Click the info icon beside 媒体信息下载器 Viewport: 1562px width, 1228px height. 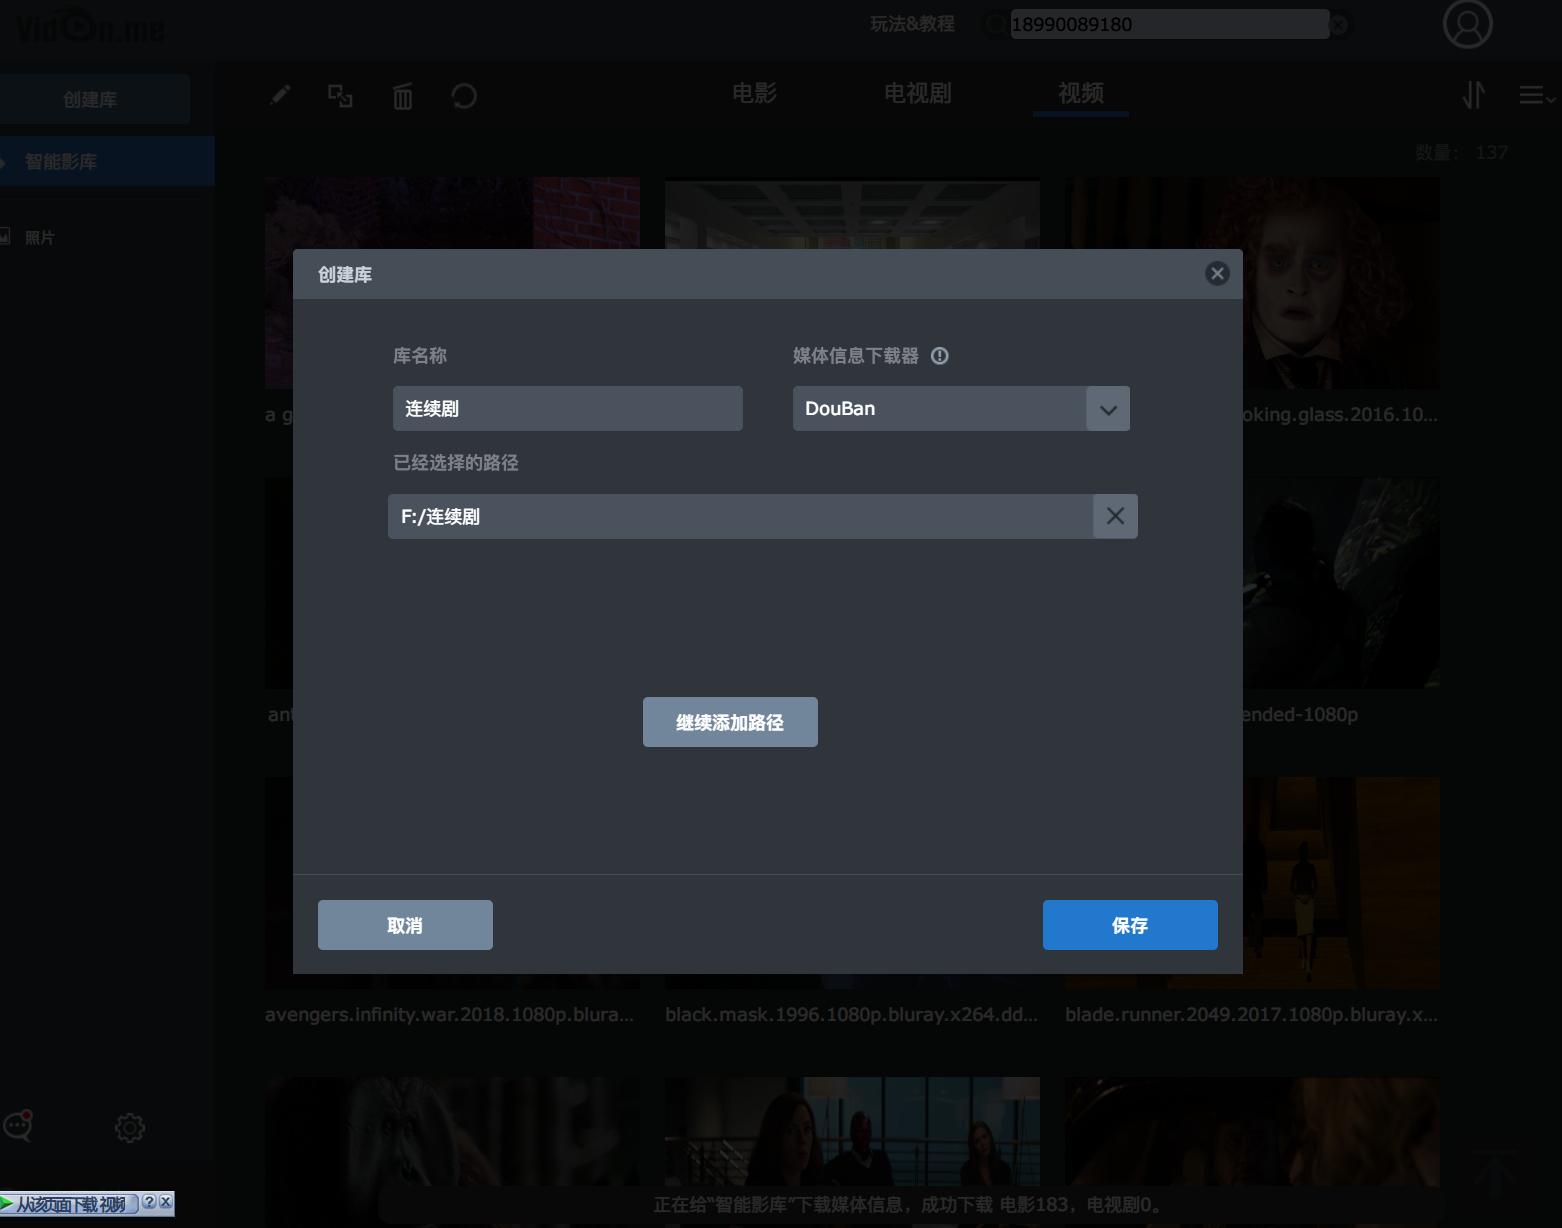click(x=940, y=356)
